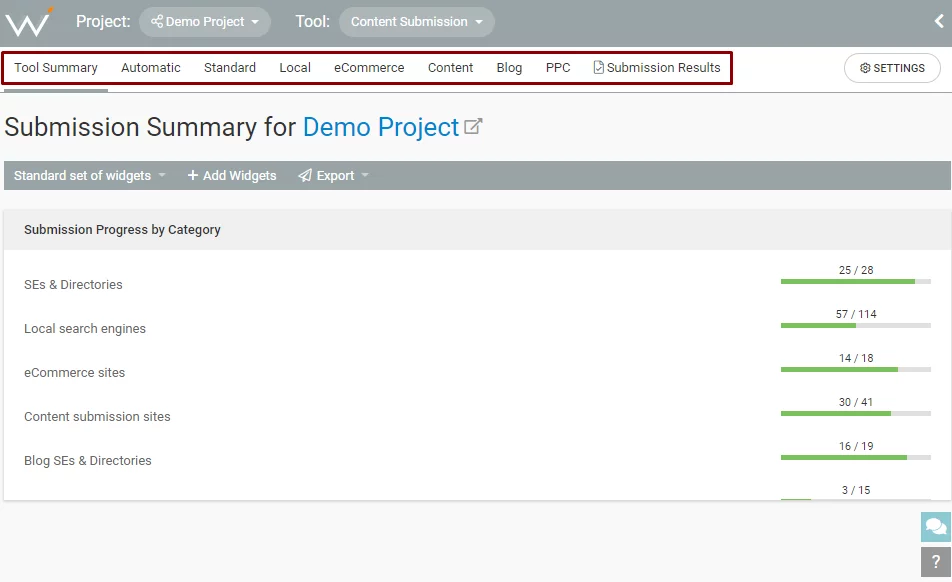
Task: View the Submission Results tab
Action: [657, 67]
